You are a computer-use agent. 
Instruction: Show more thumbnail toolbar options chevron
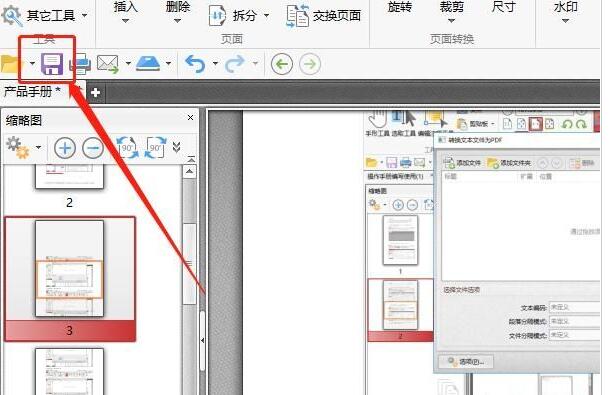pos(176,147)
